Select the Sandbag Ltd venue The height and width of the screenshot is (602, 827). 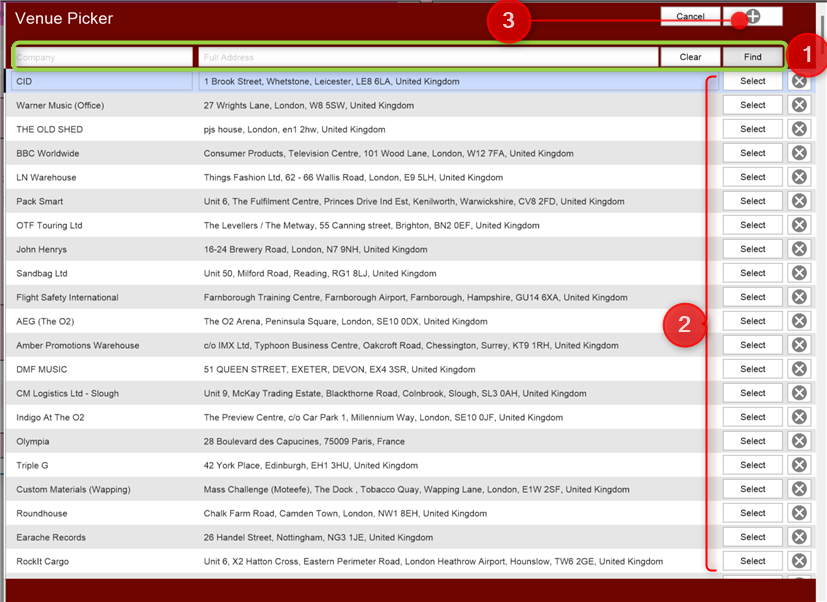(x=753, y=273)
